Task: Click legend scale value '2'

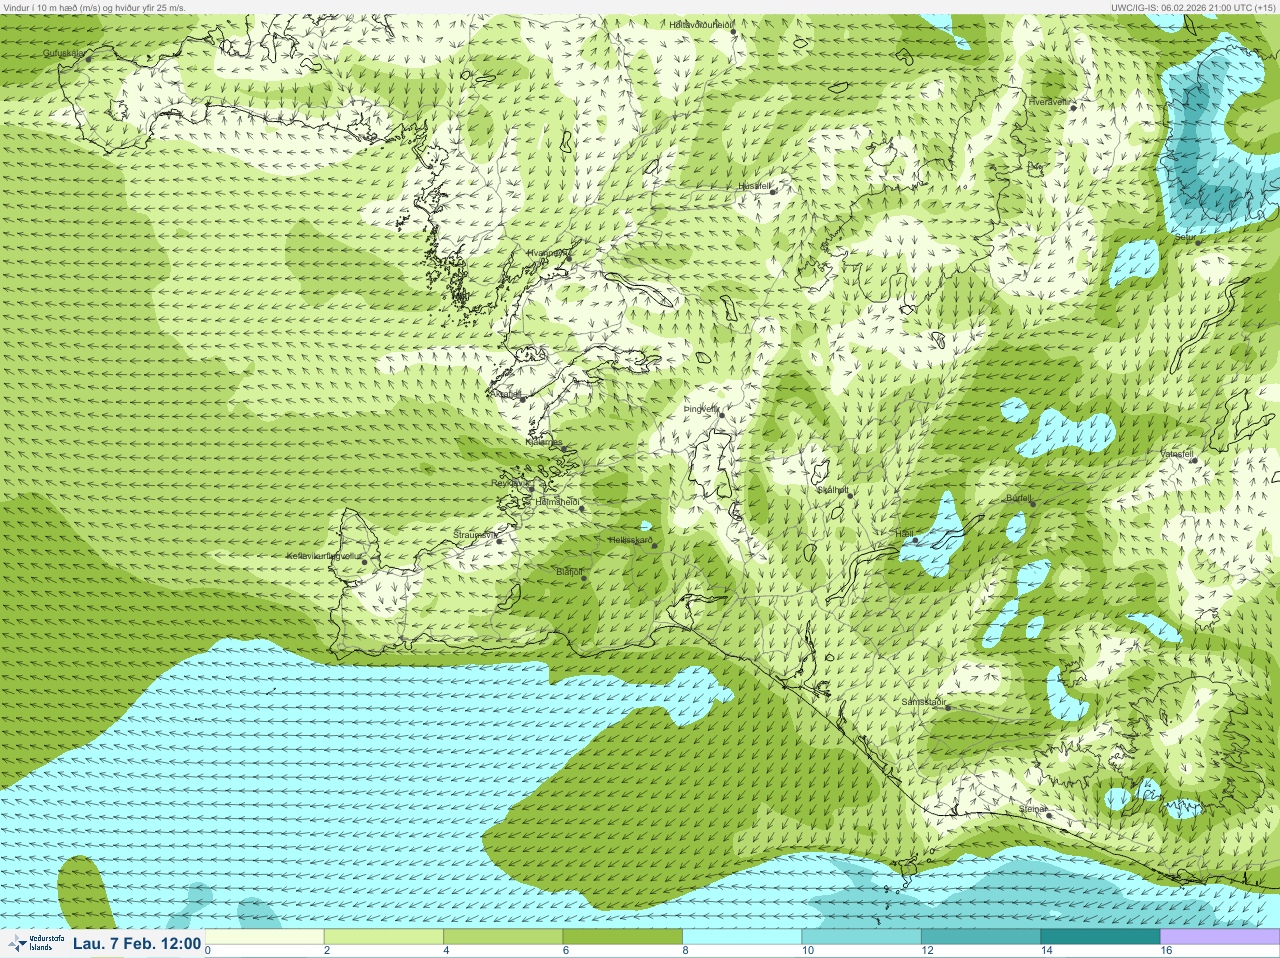Action: pos(327,951)
